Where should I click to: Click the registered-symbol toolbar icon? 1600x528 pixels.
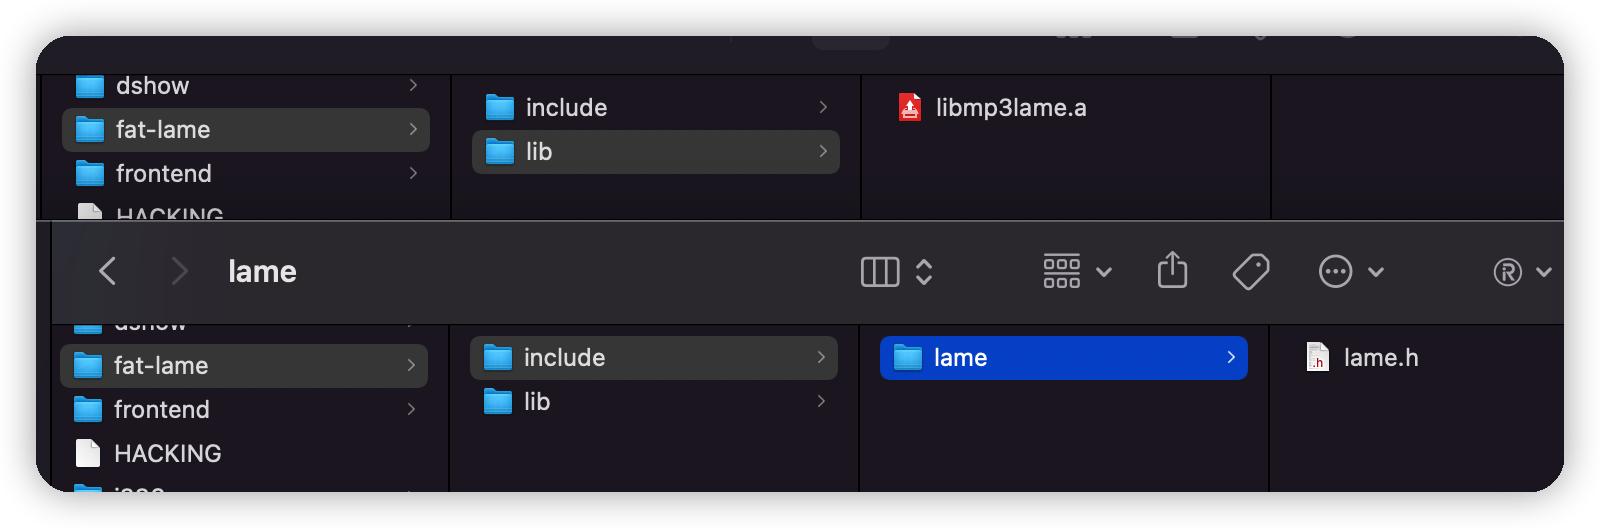[x=1507, y=272]
